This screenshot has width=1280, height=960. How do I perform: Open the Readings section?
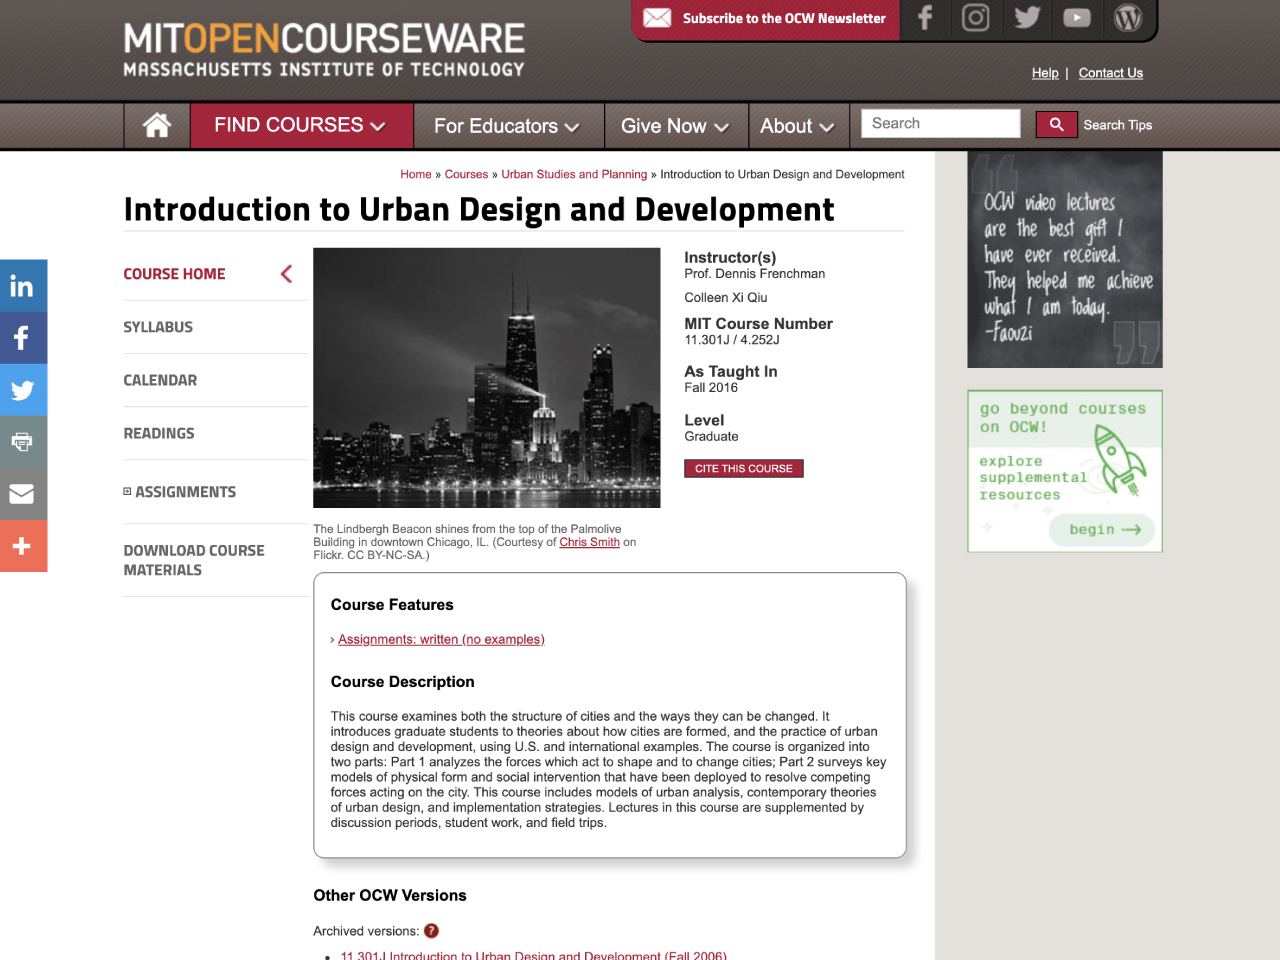[159, 433]
